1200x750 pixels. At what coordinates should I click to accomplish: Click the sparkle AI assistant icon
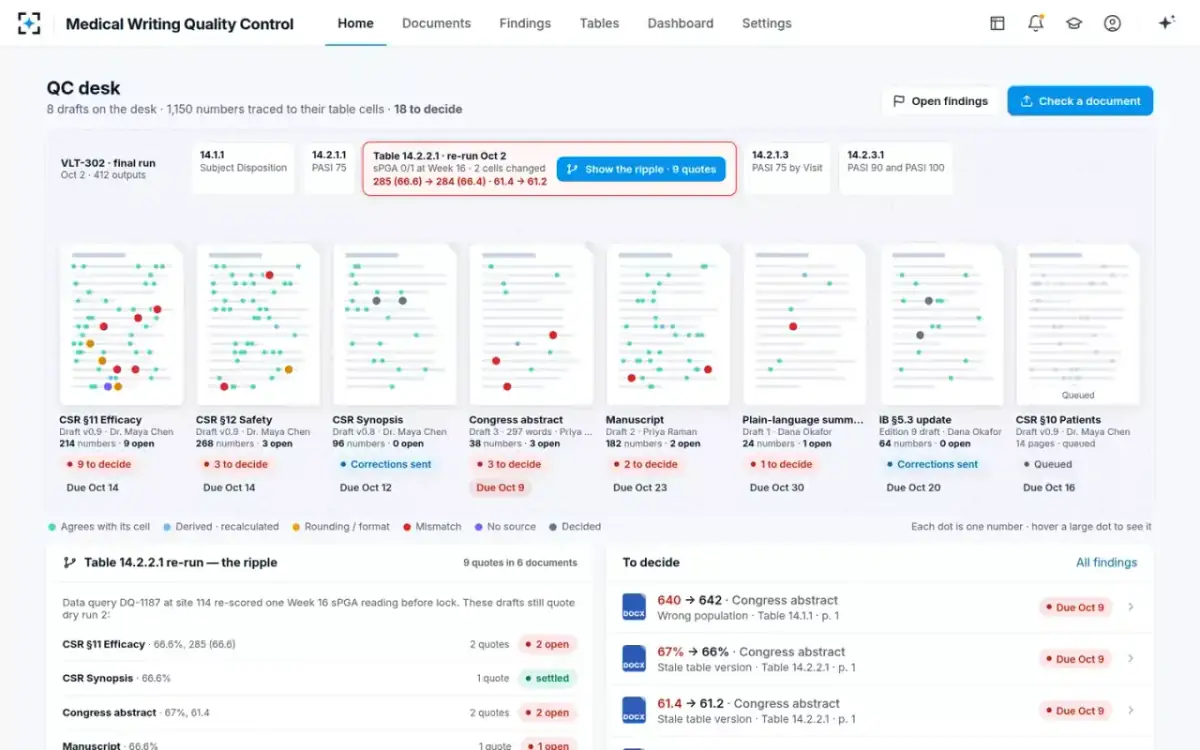pyautogui.click(x=1166, y=23)
